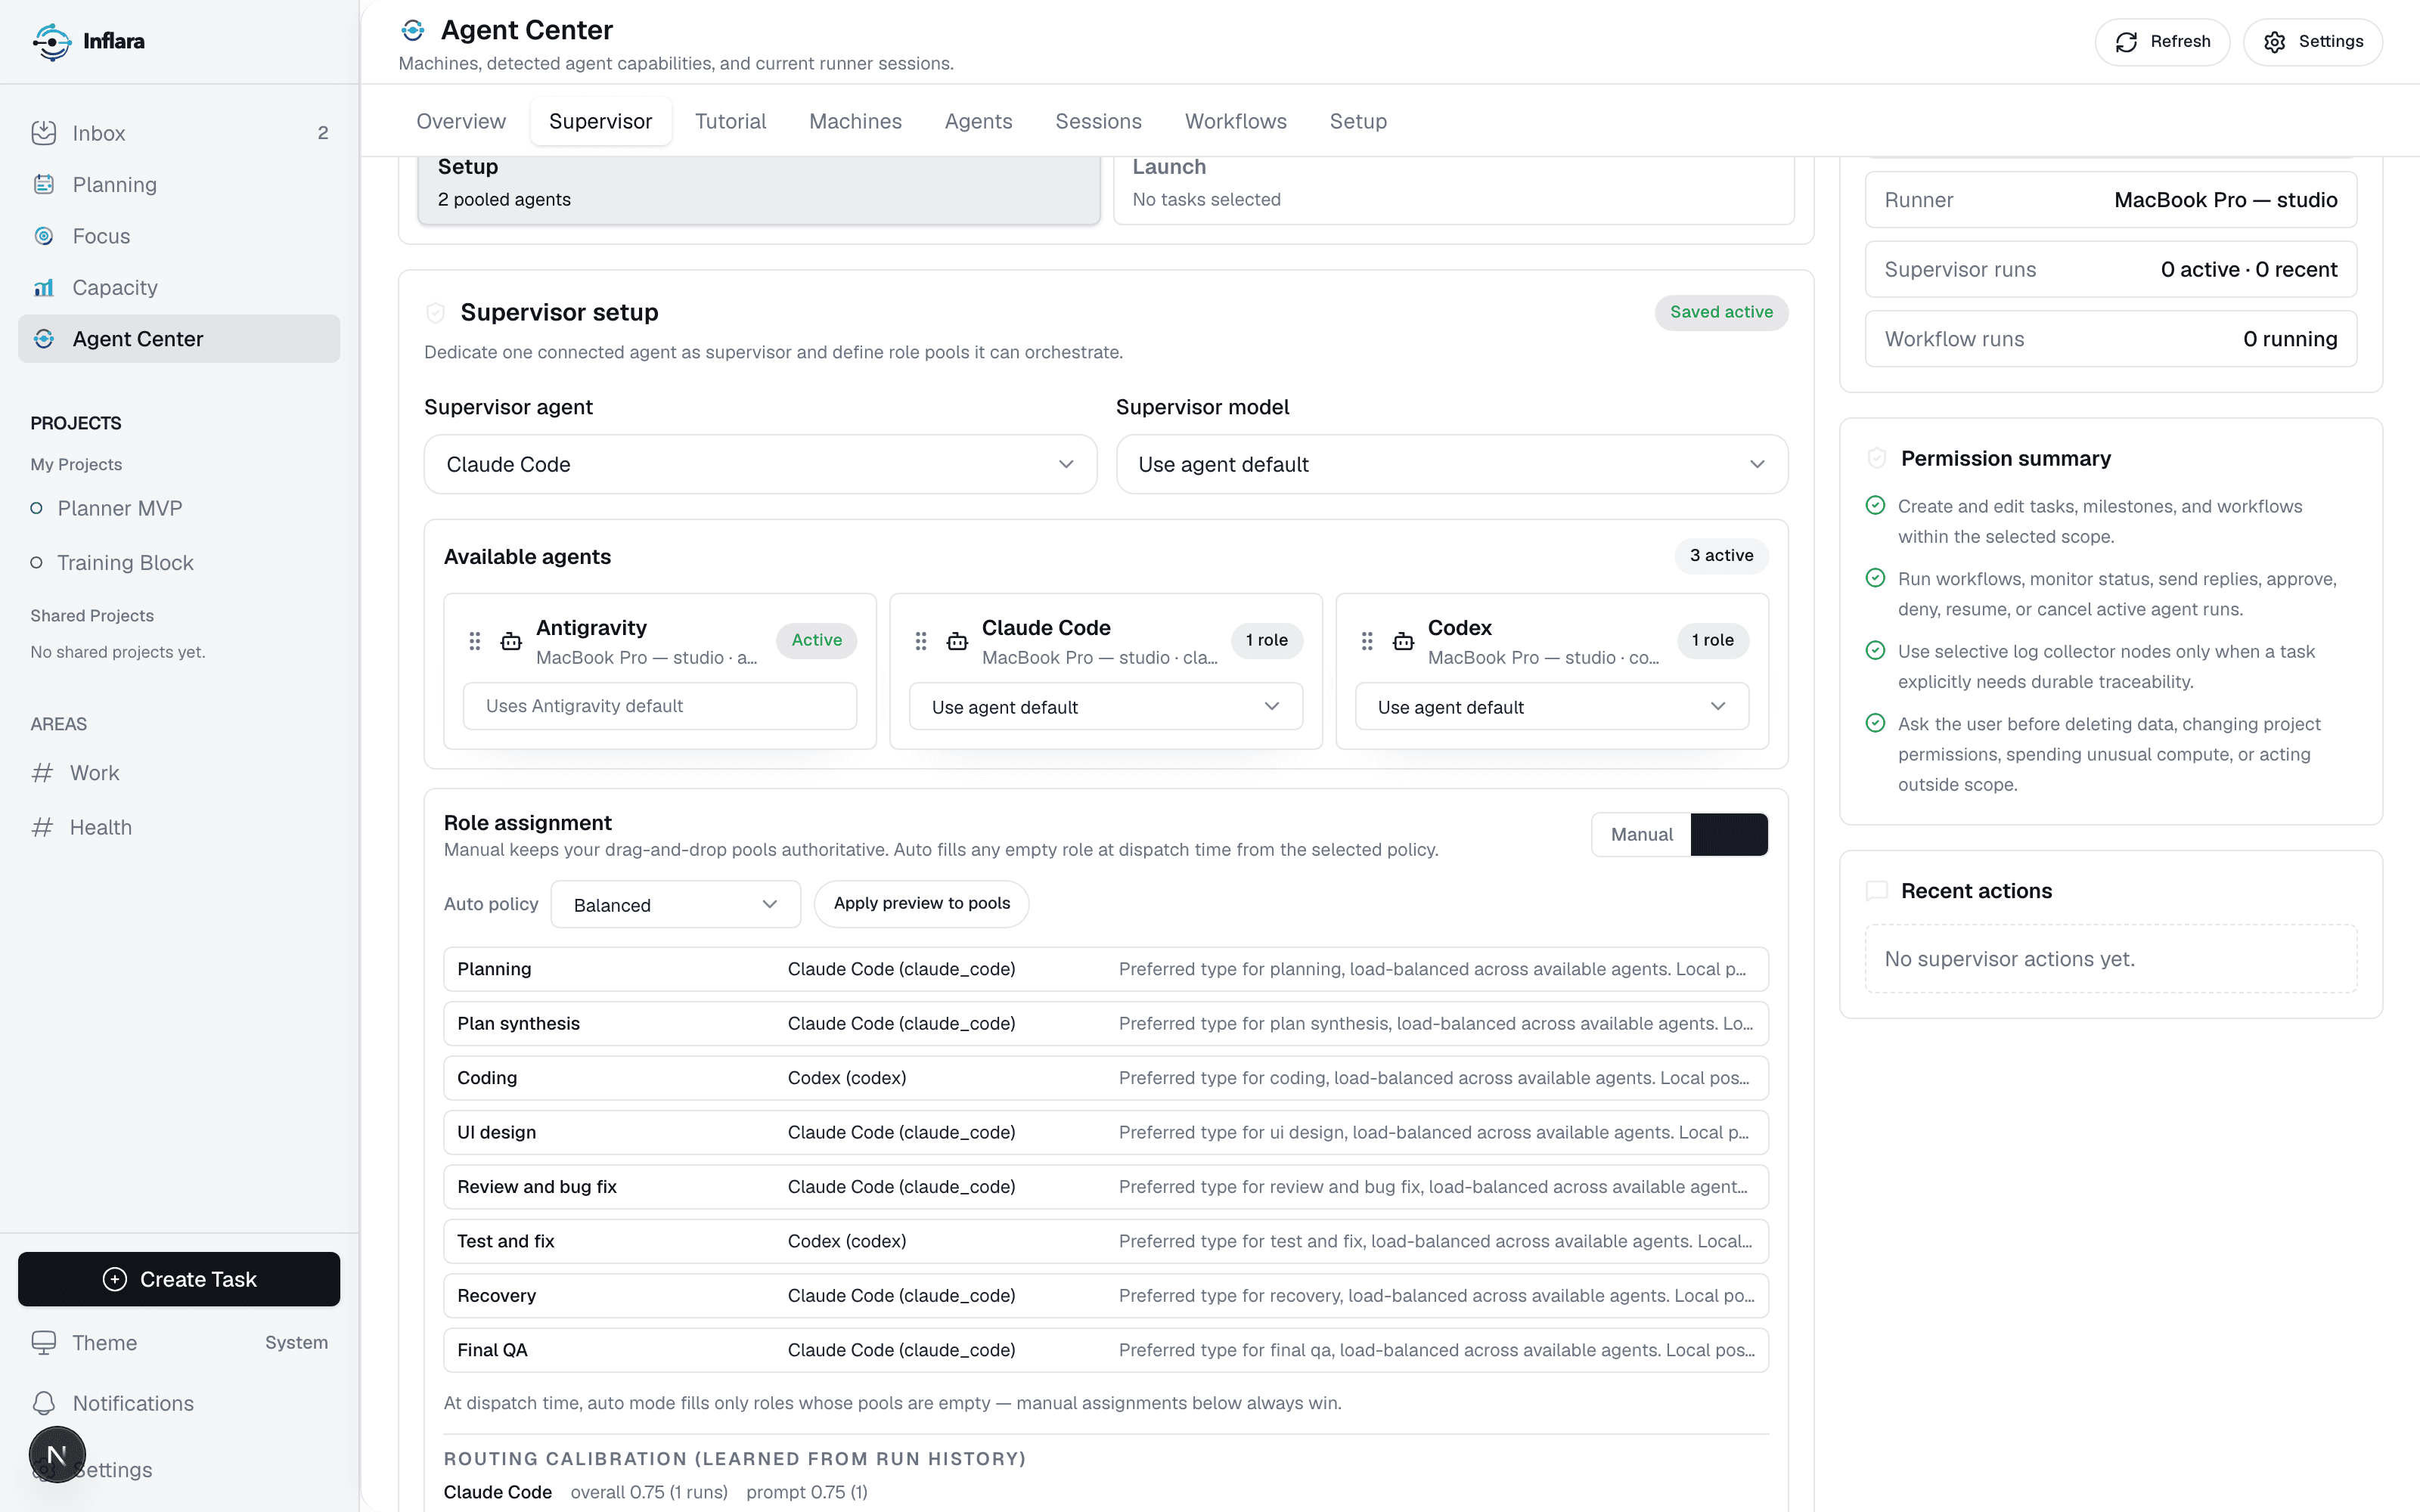Click the Planning role row
This screenshot has height=1512, width=2420.
[x=1106, y=969]
